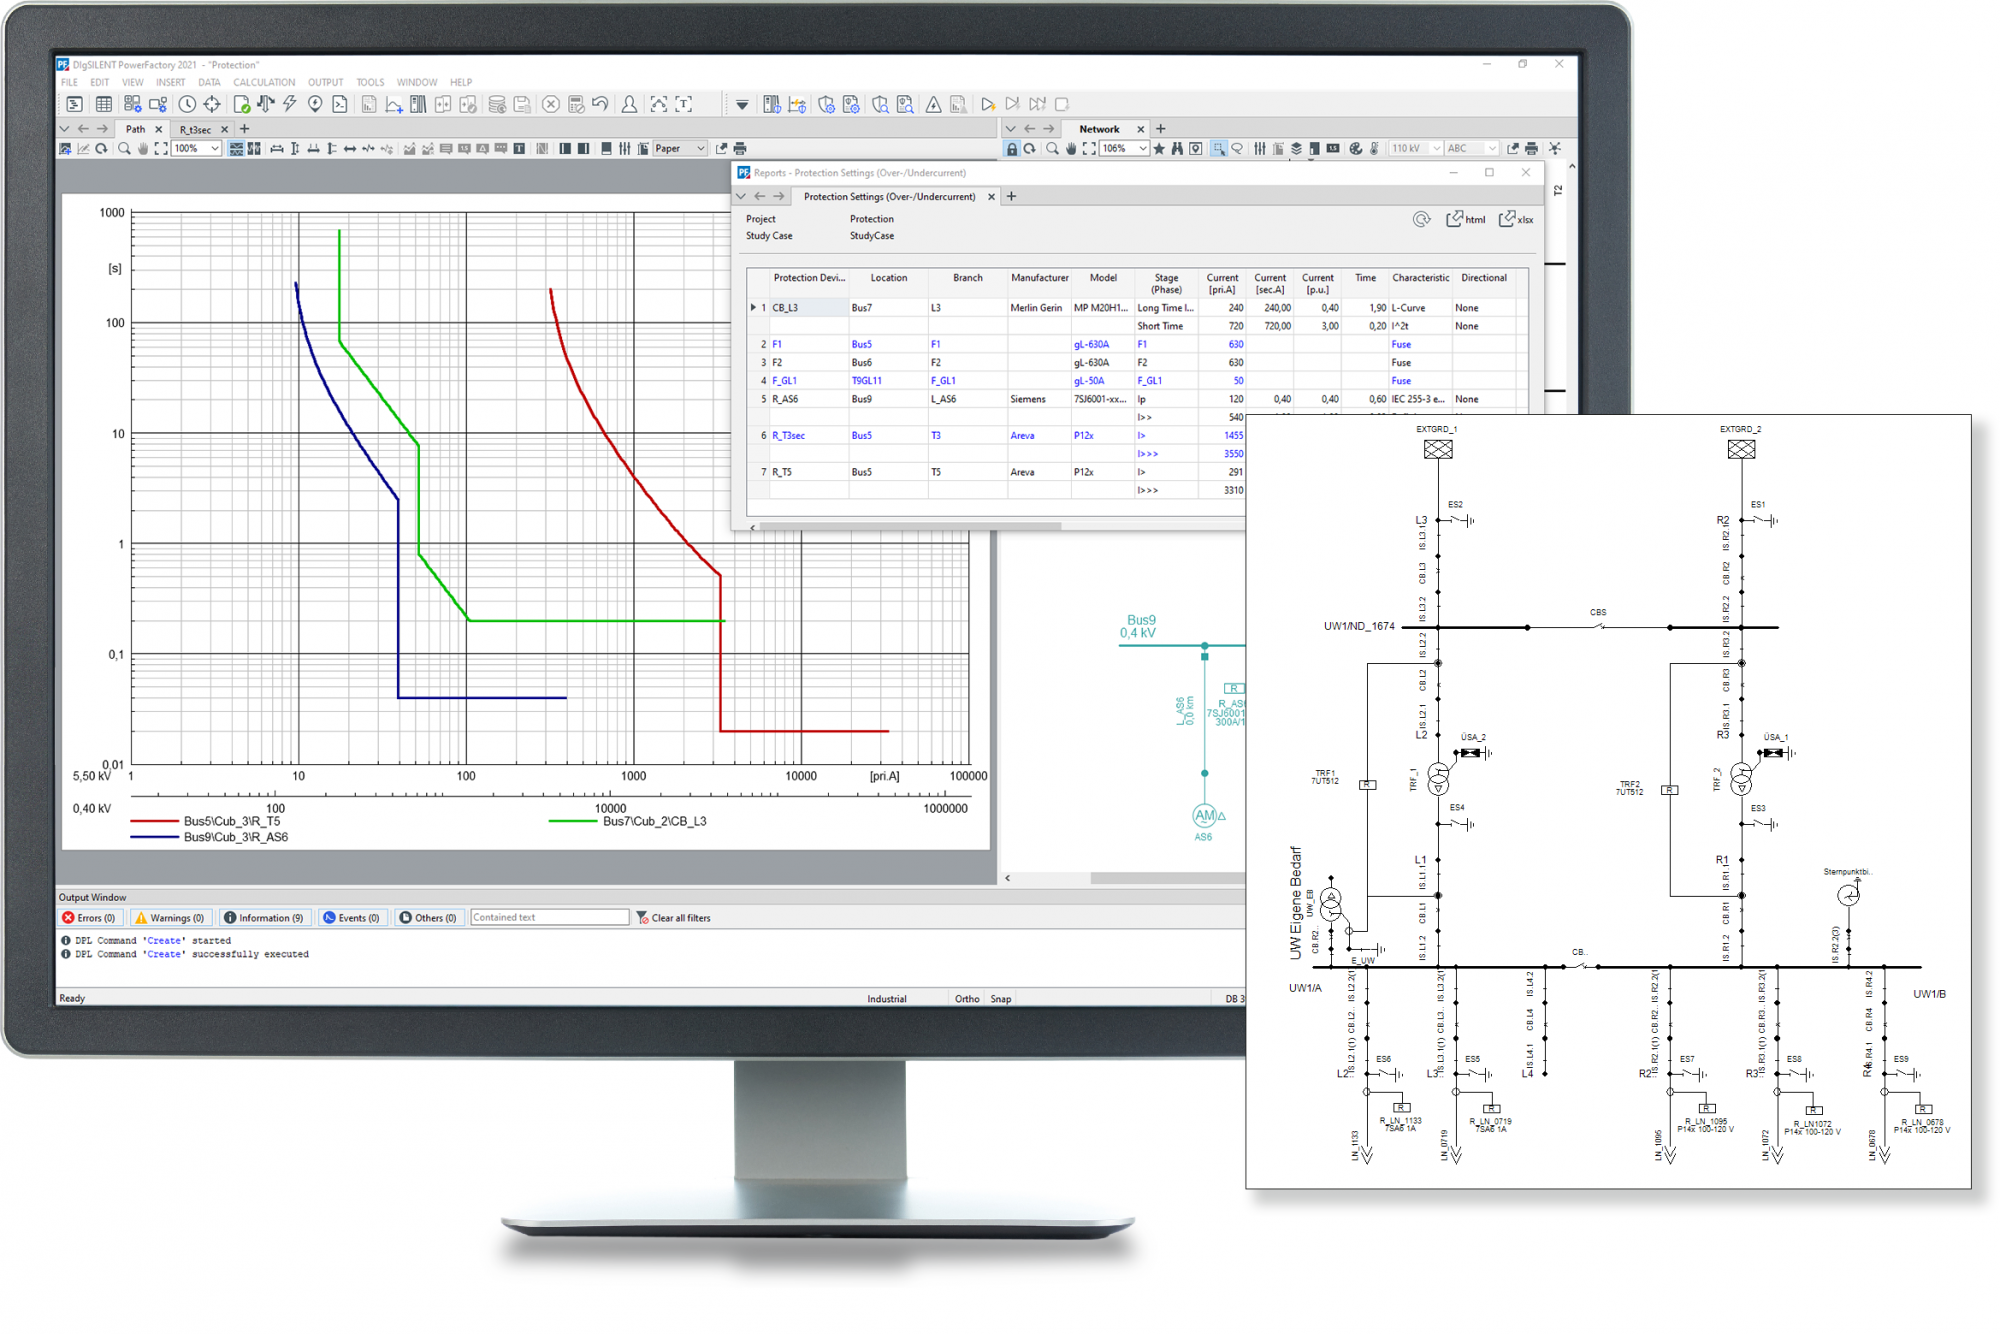
Task: Click Clear all filters in Output Window
Action: point(673,918)
